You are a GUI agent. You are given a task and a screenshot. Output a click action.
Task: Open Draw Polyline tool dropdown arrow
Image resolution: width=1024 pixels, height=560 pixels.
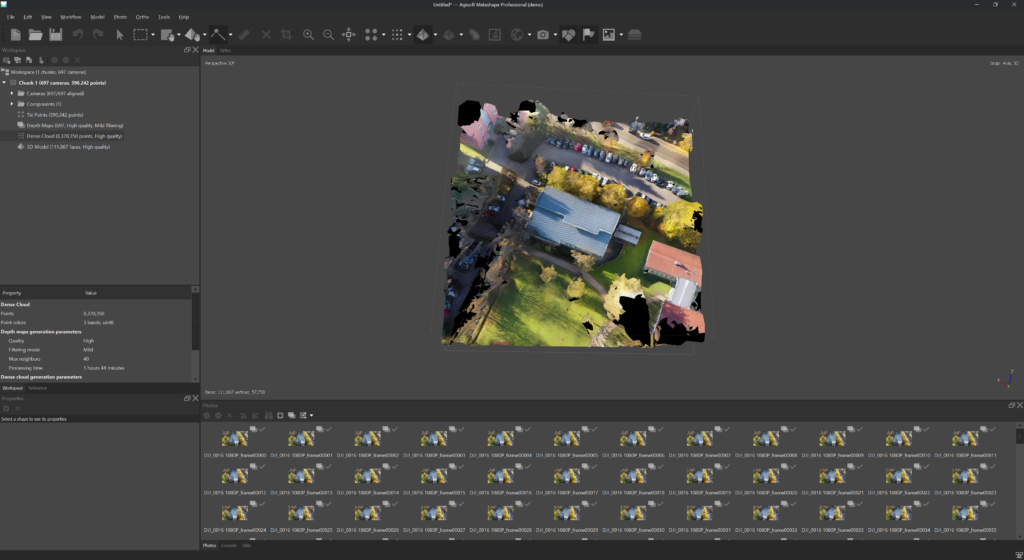click(231, 35)
